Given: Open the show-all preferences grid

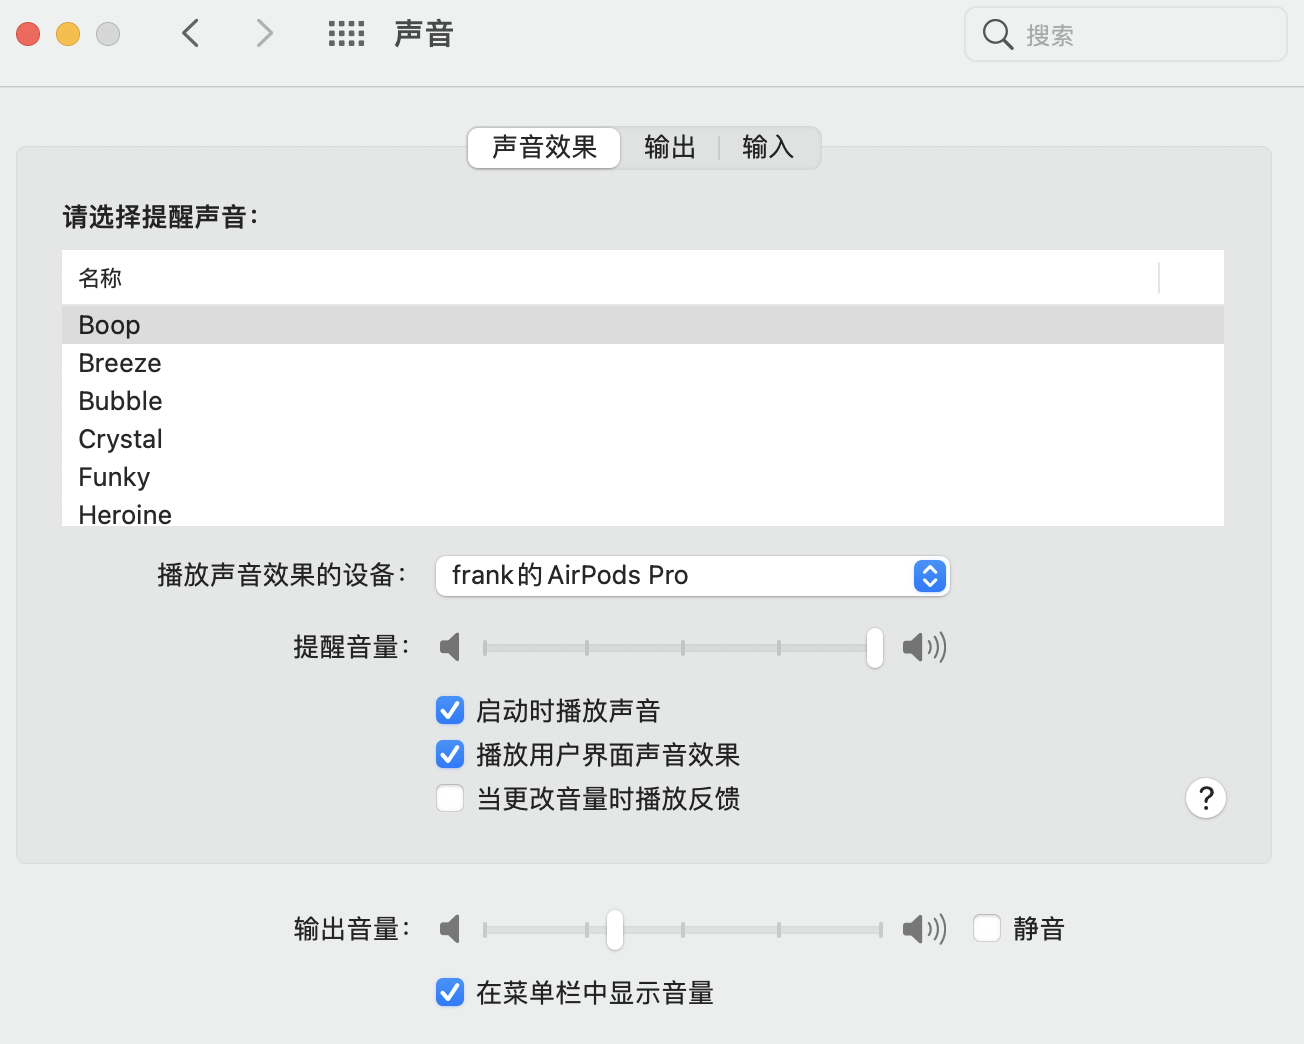Looking at the screenshot, I should [346, 34].
